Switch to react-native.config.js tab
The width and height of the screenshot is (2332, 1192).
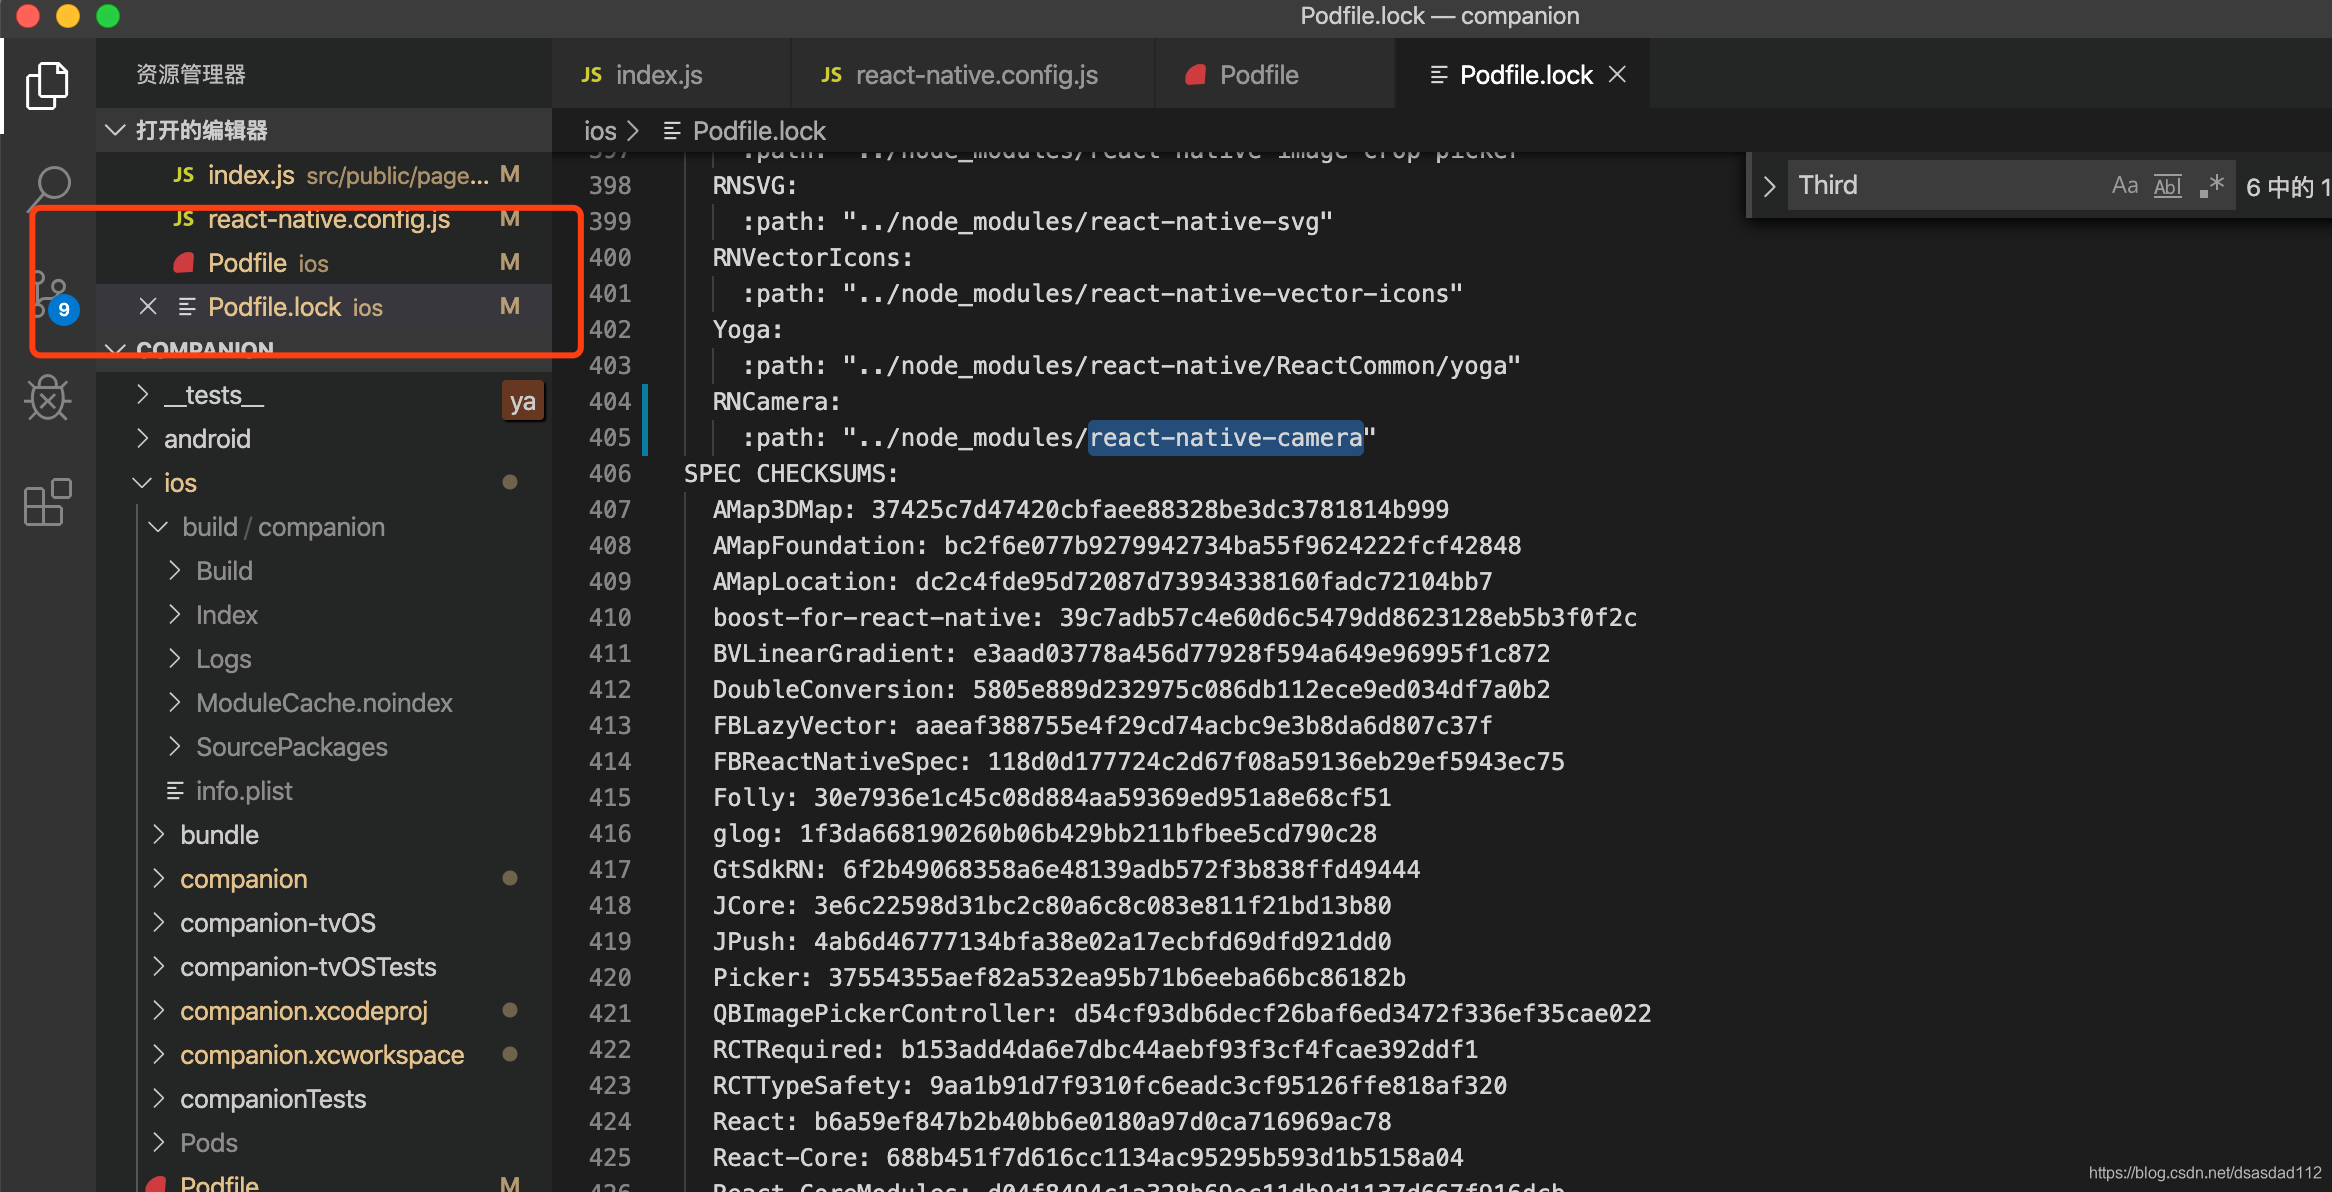(975, 75)
